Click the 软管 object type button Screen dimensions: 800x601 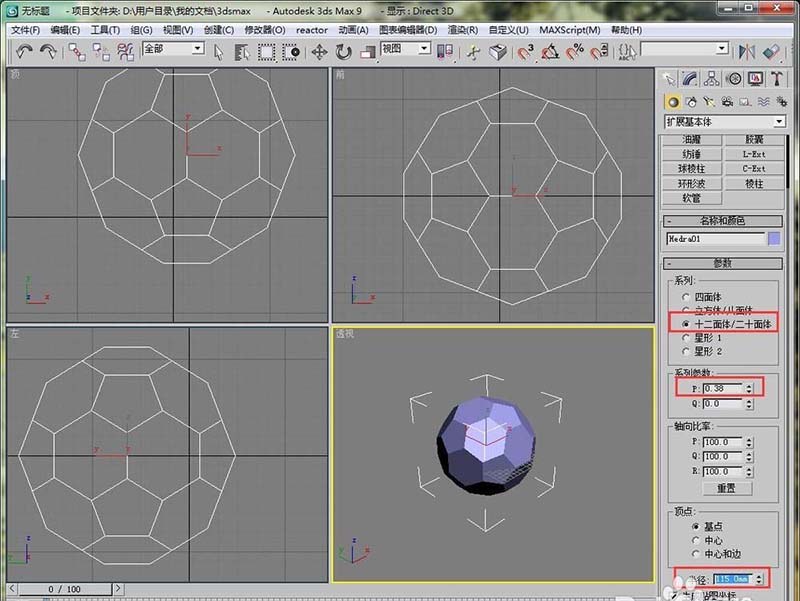[692, 198]
